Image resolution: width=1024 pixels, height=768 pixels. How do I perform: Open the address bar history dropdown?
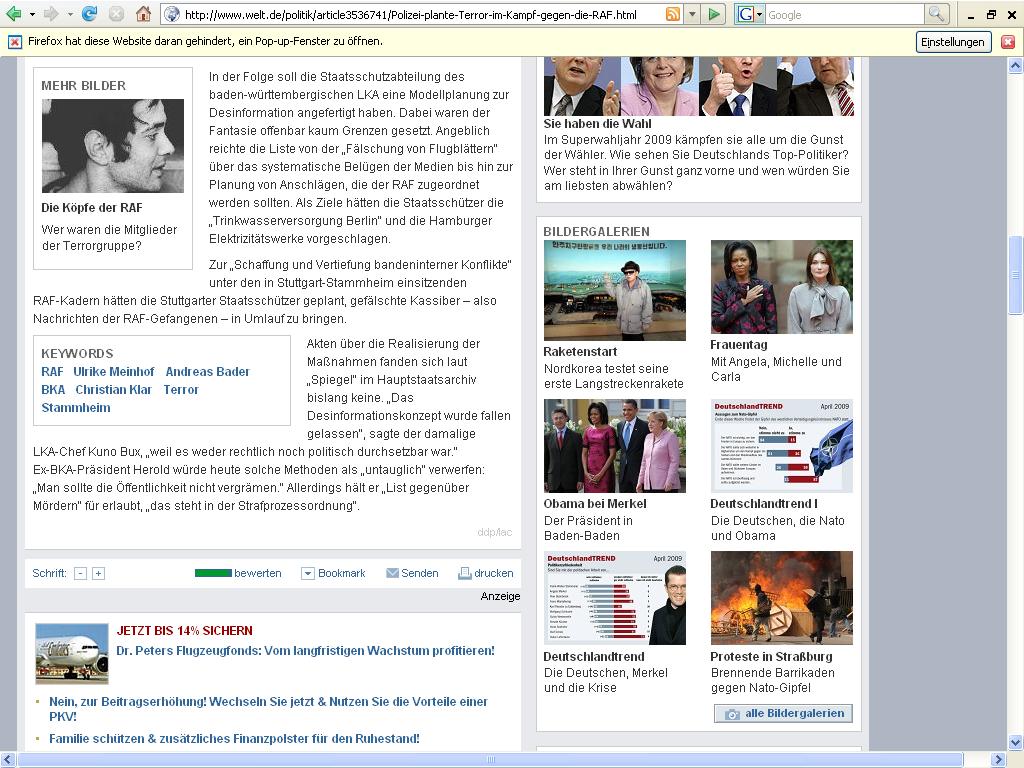tap(692, 14)
